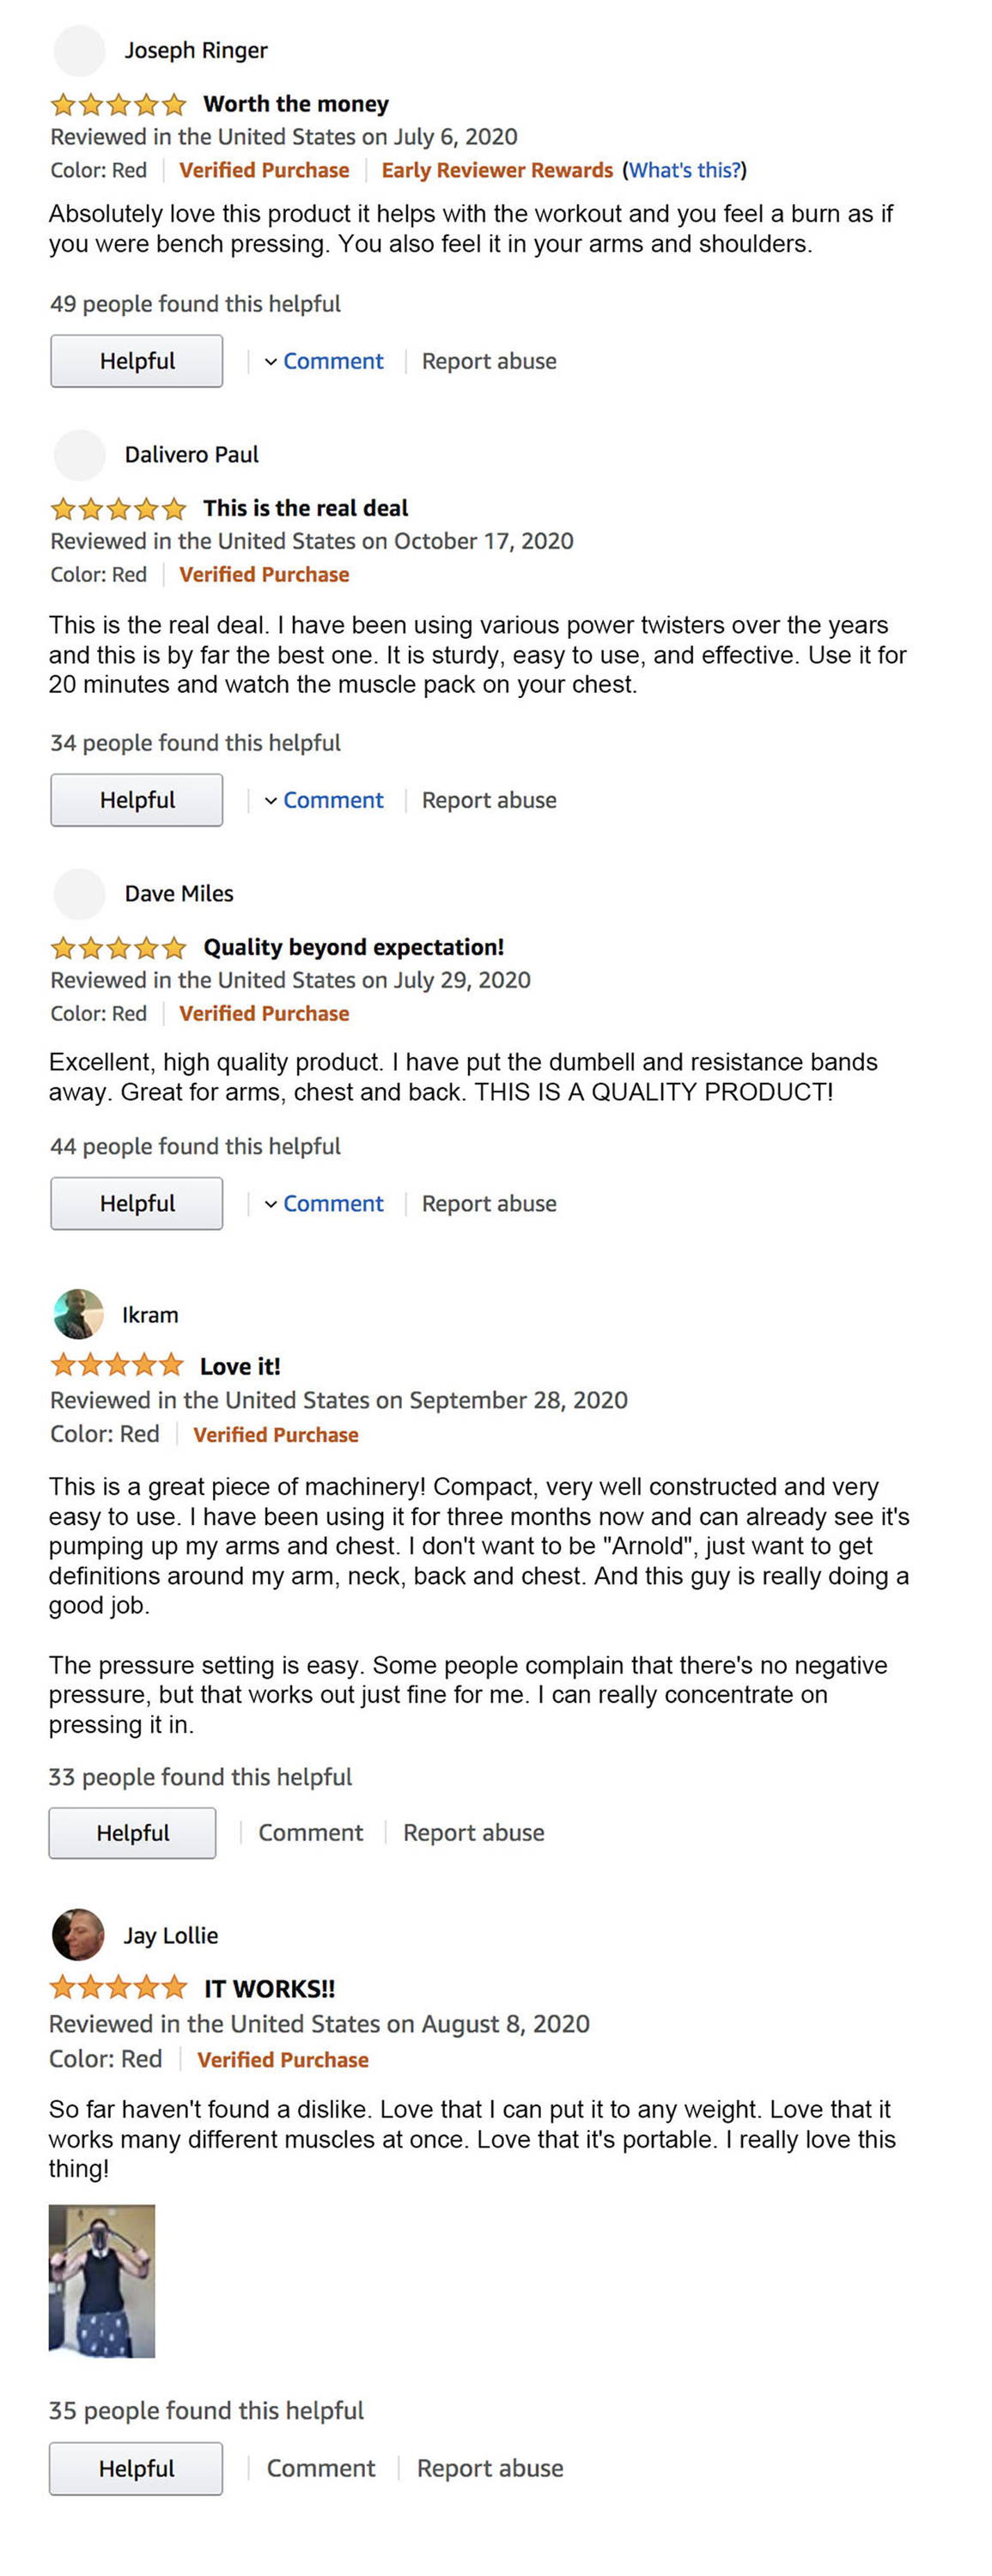Image resolution: width=992 pixels, height=2576 pixels.
Task: Open Joseph Ringer's profile avatar
Action: click(79, 51)
